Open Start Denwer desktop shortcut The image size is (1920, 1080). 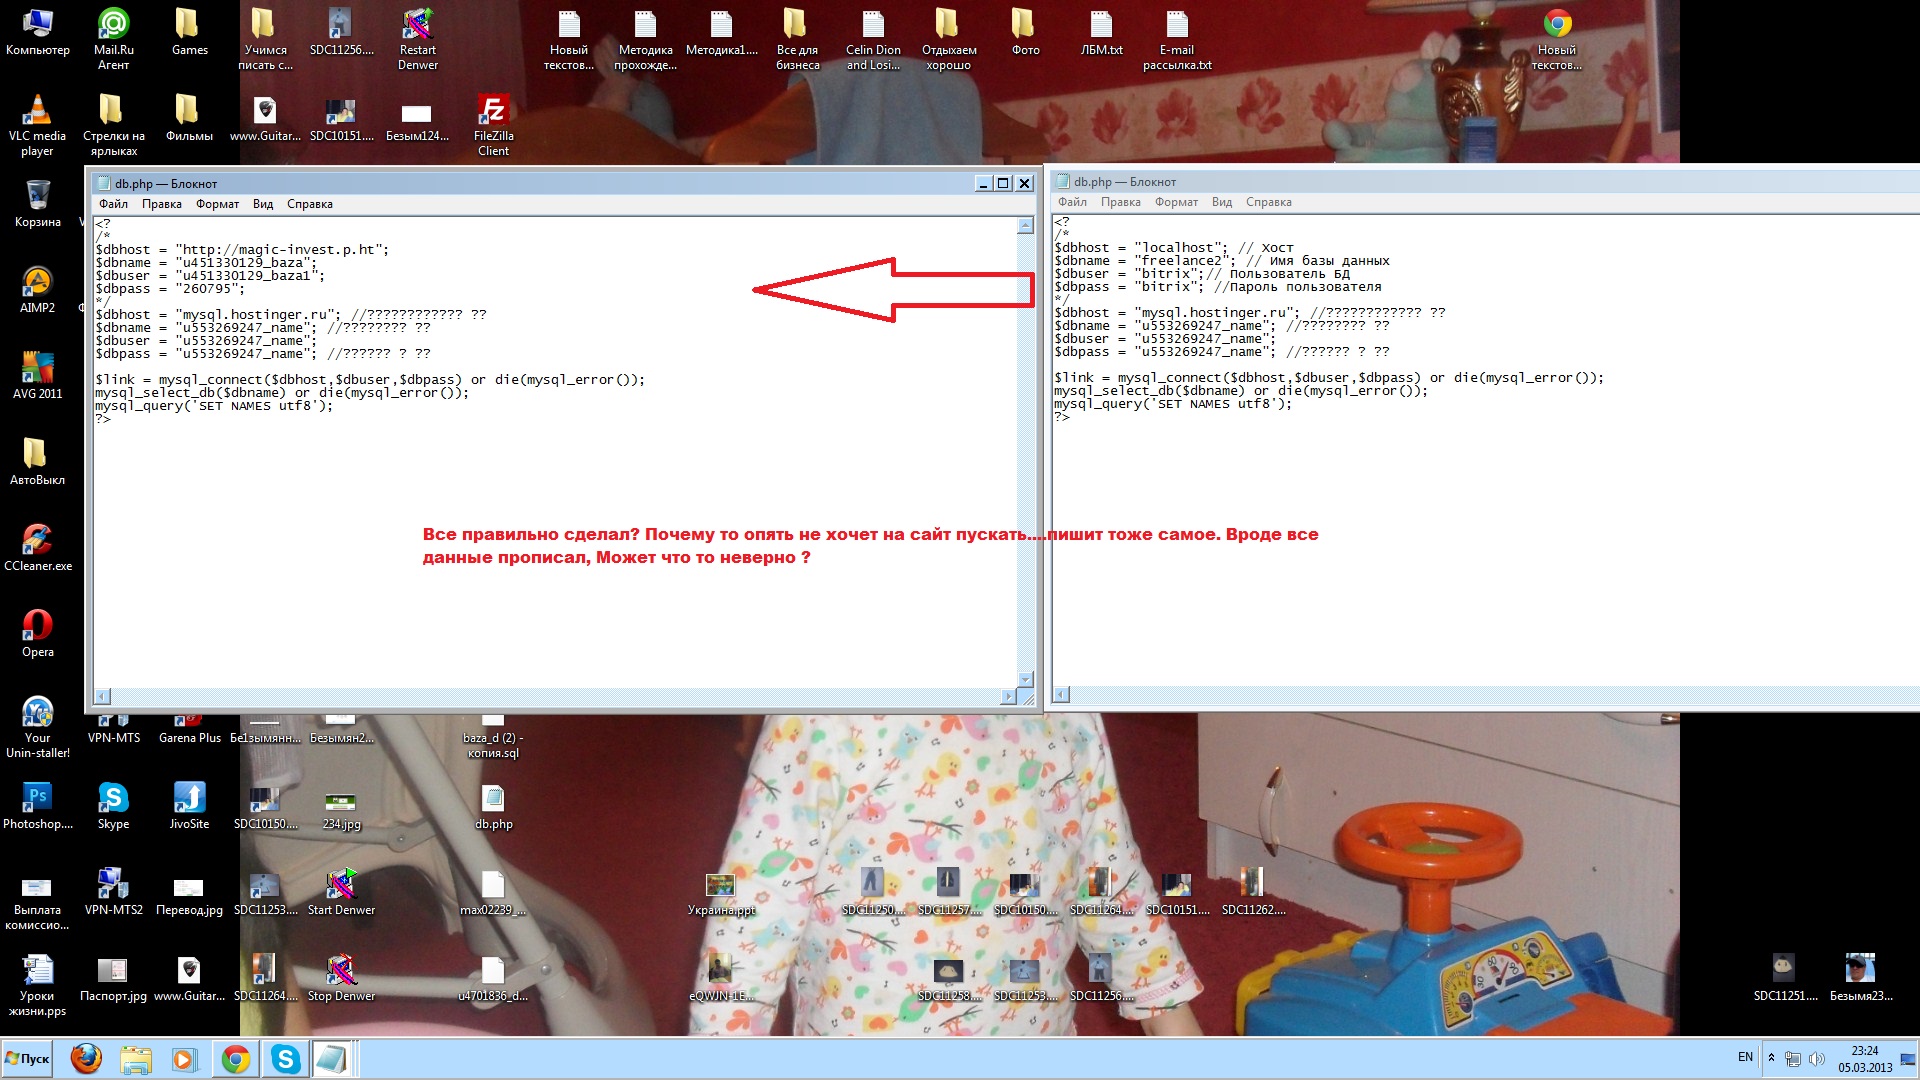(x=341, y=887)
